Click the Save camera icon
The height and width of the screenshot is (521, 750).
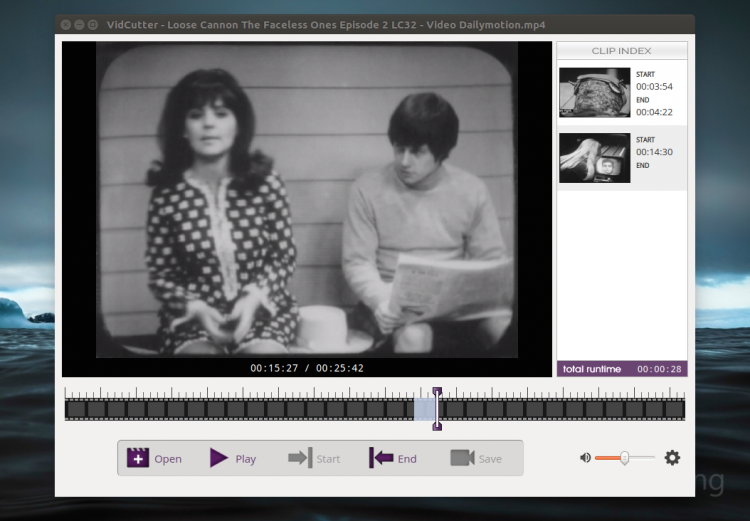pyautogui.click(x=462, y=458)
